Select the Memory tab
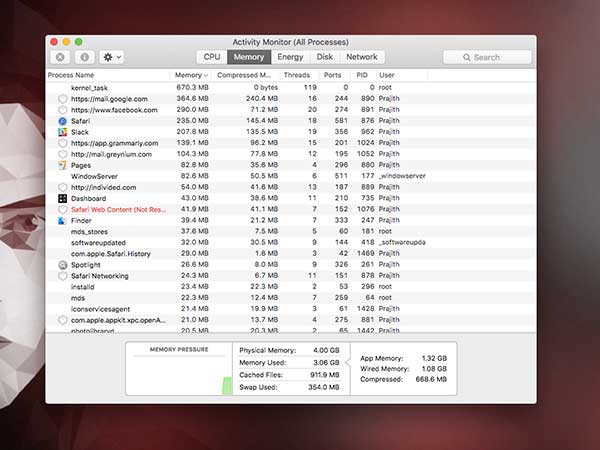This screenshot has width=600, height=450. point(249,57)
